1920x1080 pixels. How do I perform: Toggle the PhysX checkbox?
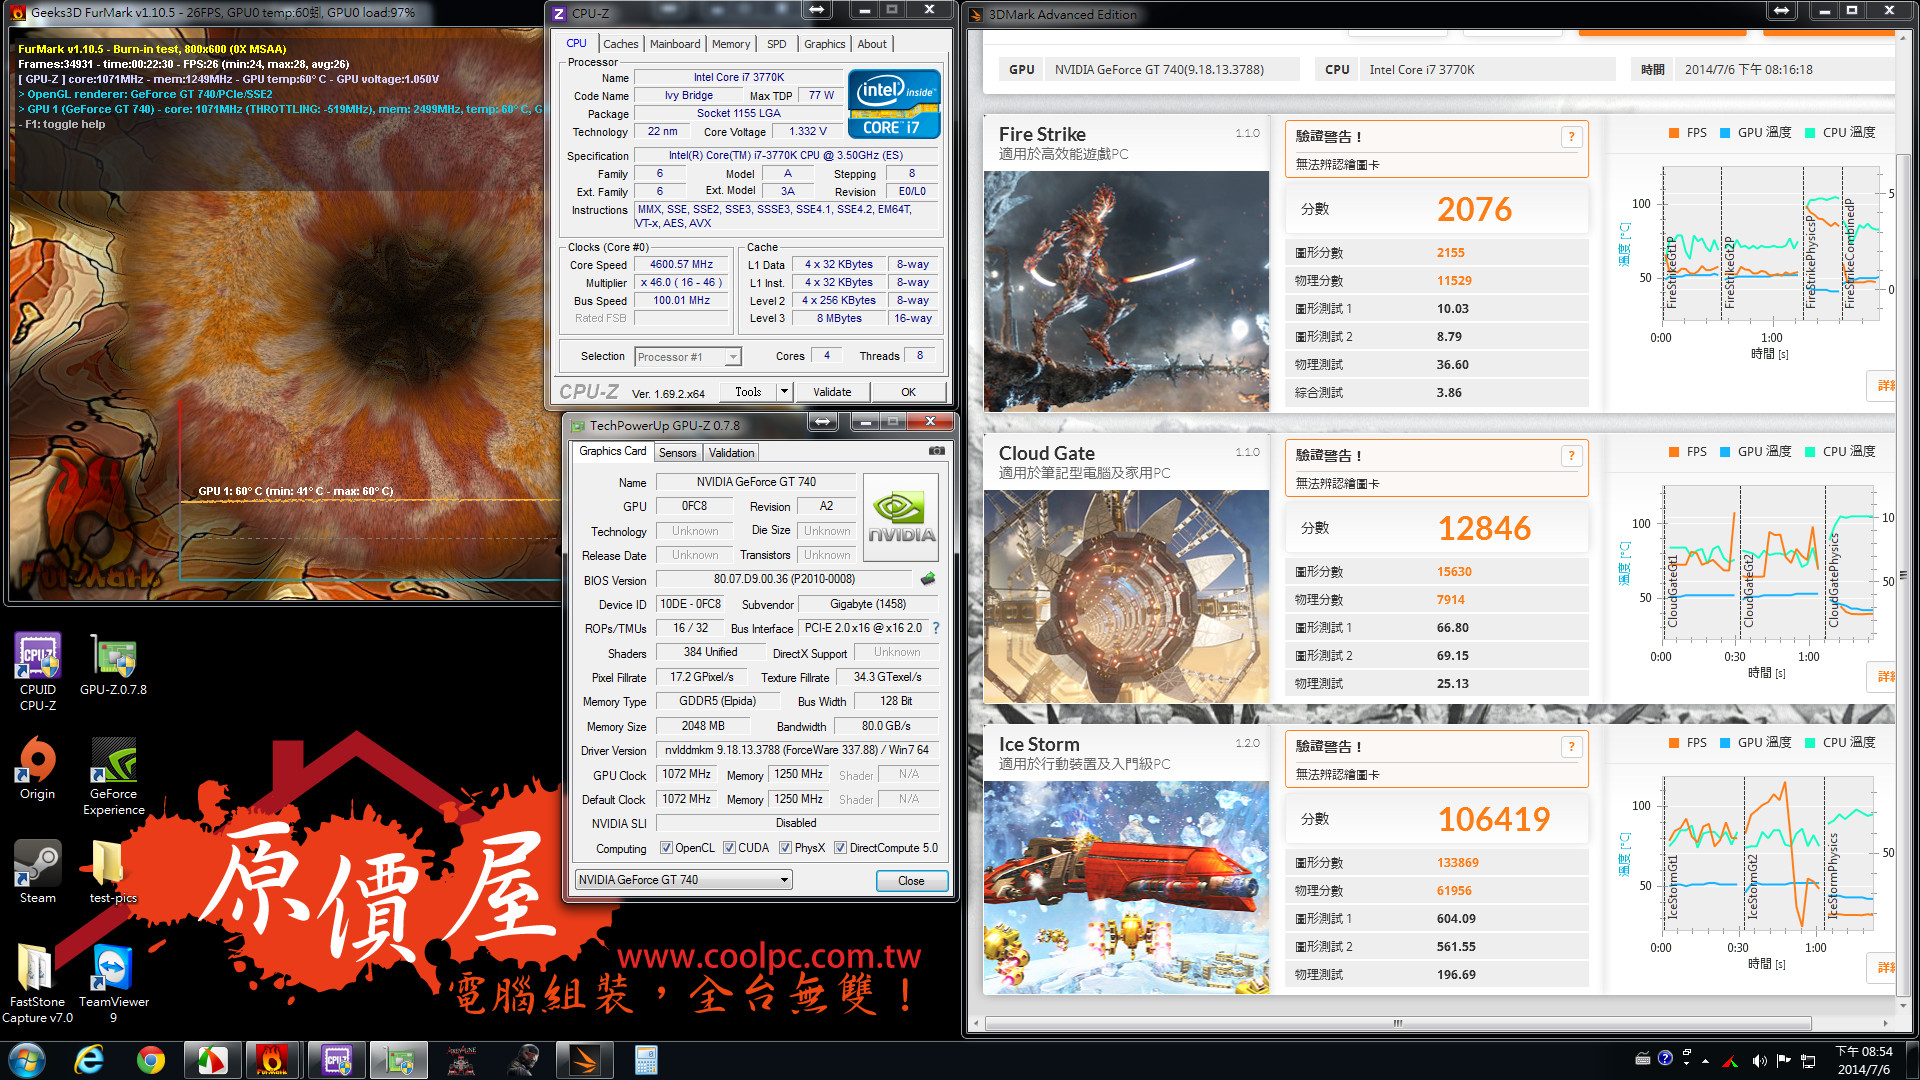[x=785, y=848]
